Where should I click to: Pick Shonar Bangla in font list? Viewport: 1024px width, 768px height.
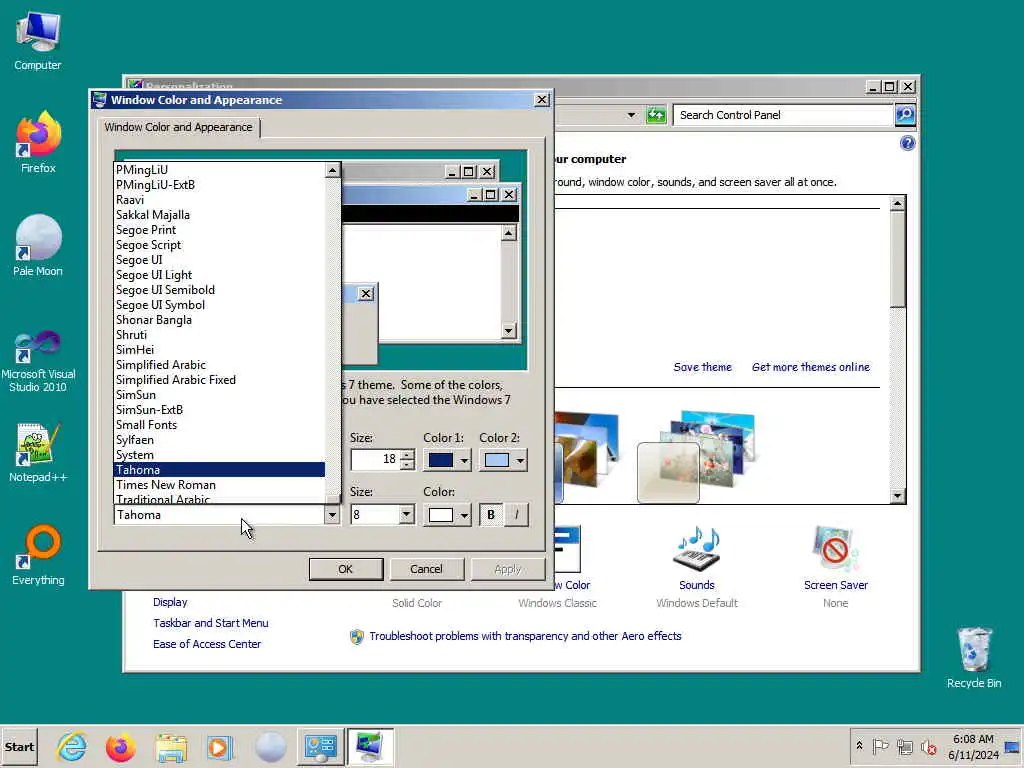219,320
